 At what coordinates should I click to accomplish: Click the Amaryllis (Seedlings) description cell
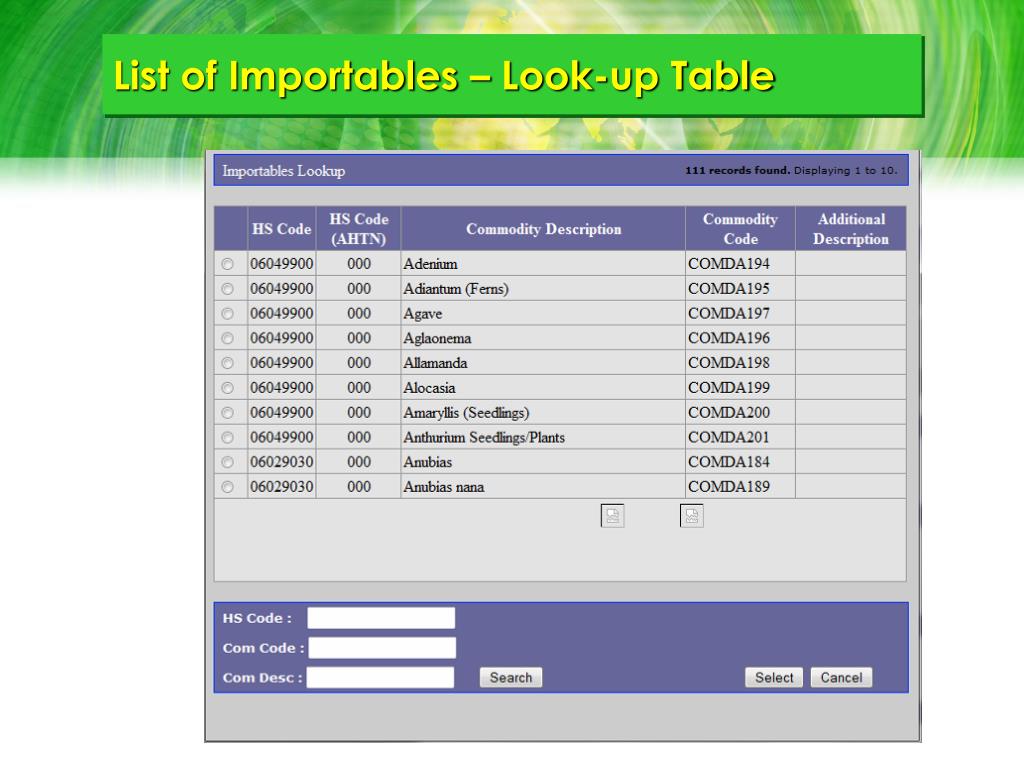click(x=543, y=413)
